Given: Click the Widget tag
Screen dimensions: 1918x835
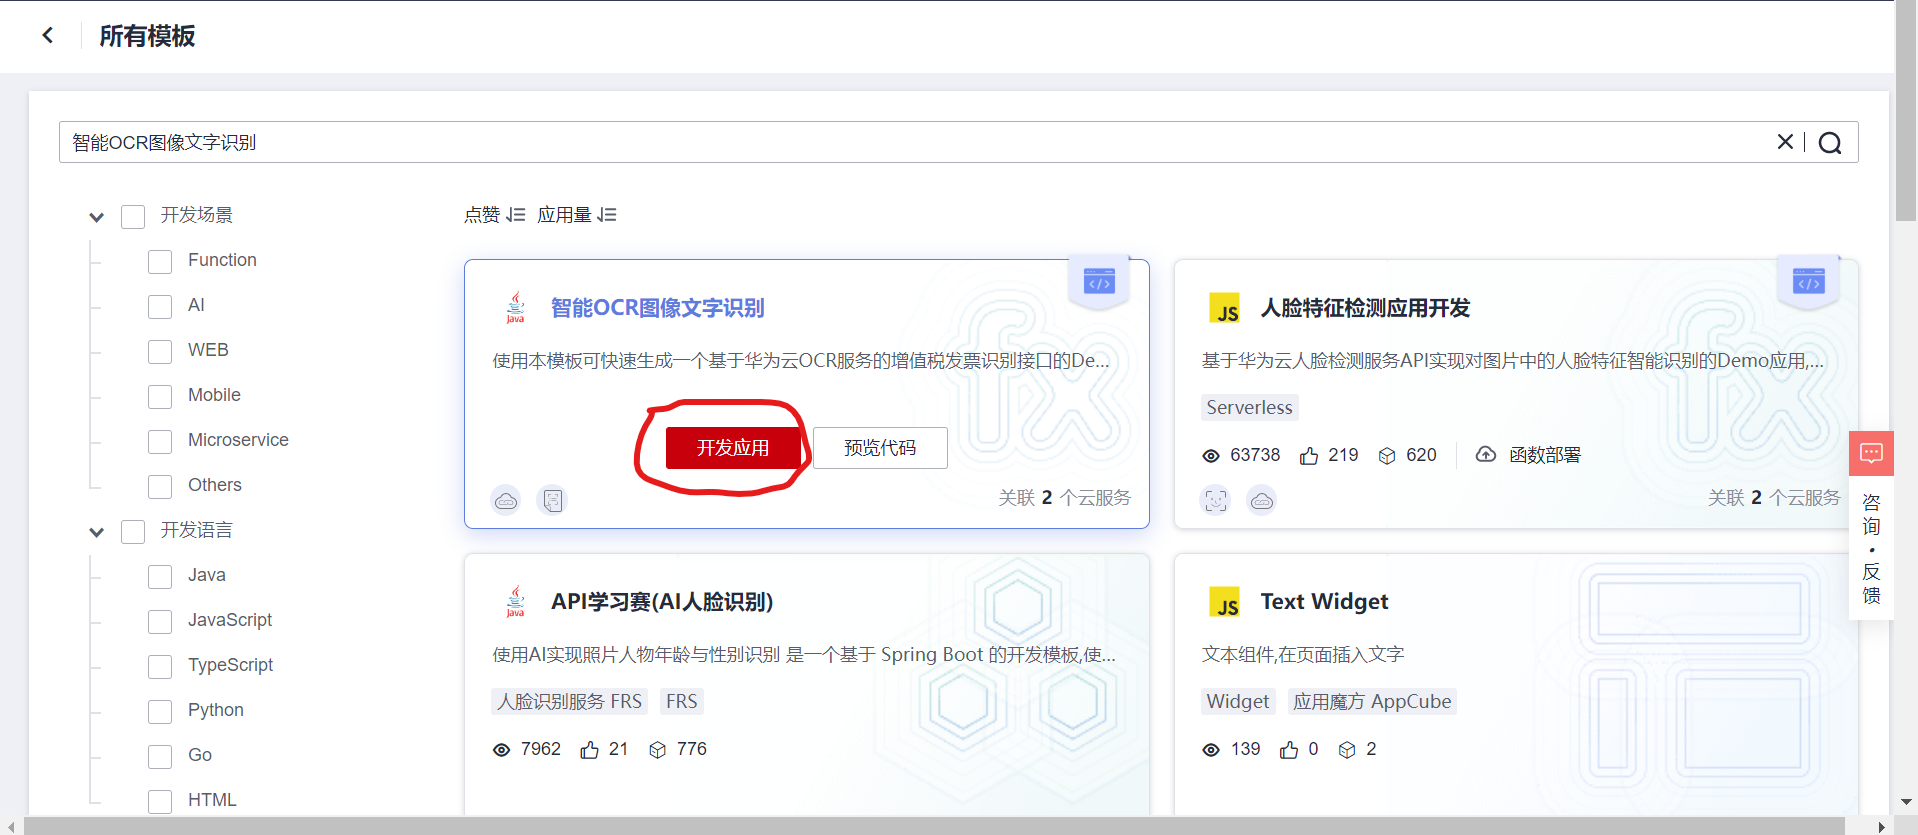Looking at the screenshot, I should (x=1237, y=702).
